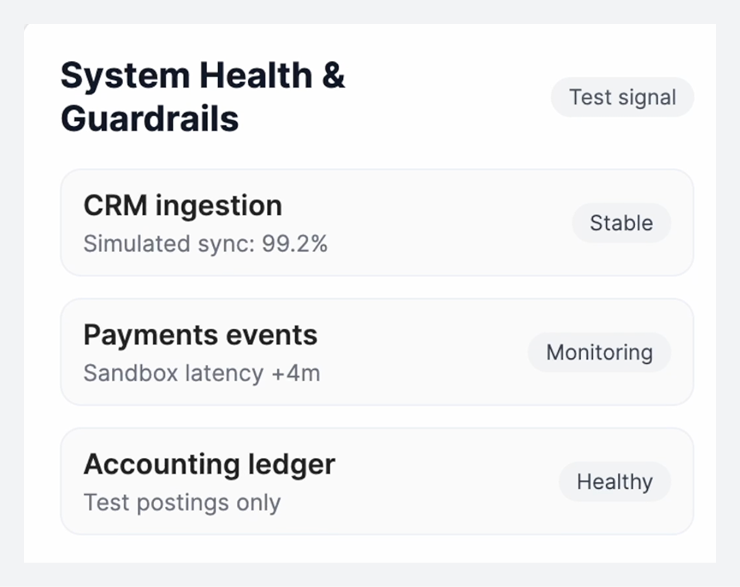Click Simulated sync: 99.2% text
Screen dimensions: 740x587
click(205, 243)
